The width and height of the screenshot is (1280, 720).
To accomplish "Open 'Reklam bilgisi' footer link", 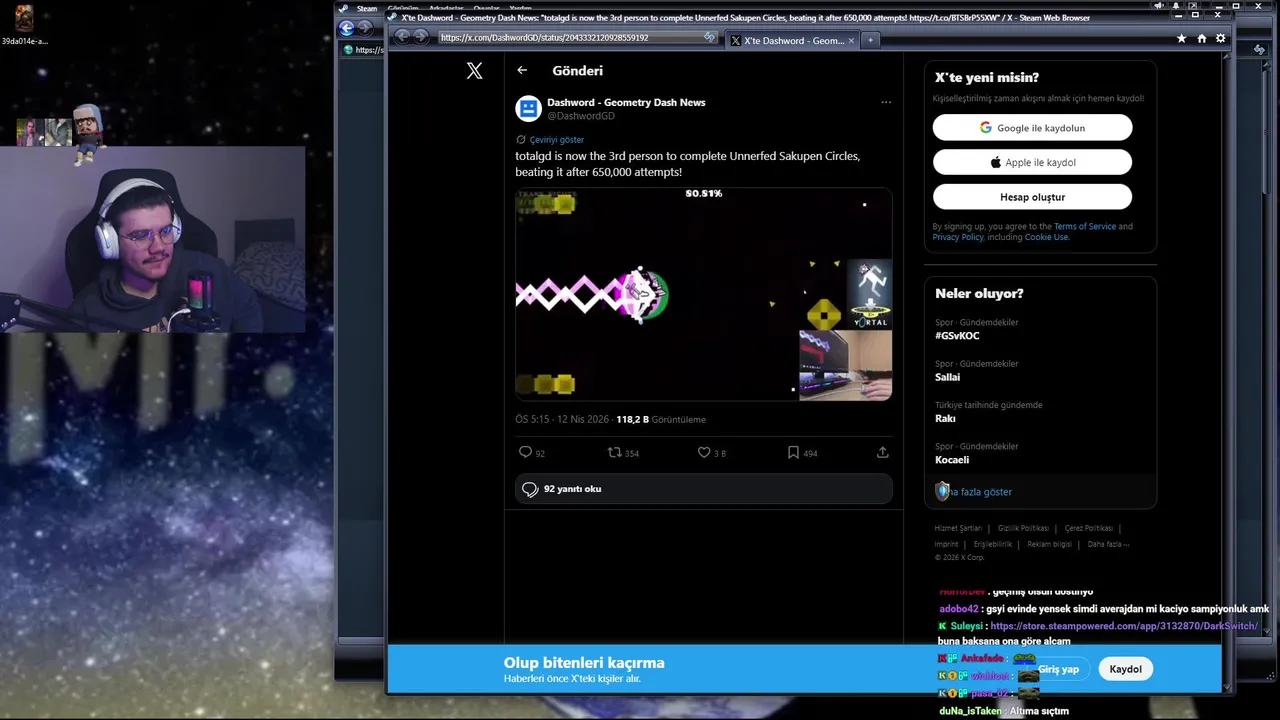I will tap(1049, 544).
